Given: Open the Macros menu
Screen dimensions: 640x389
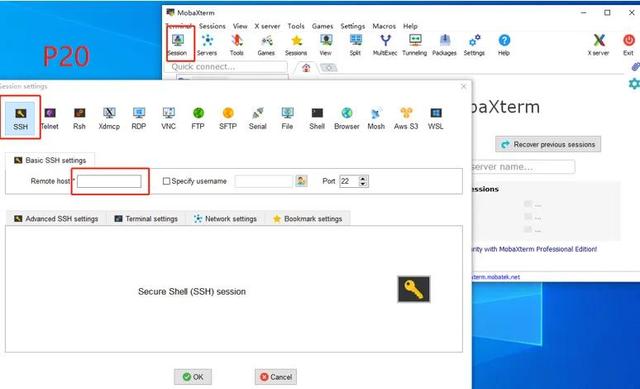Looking at the screenshot, I should click(384, 26).
